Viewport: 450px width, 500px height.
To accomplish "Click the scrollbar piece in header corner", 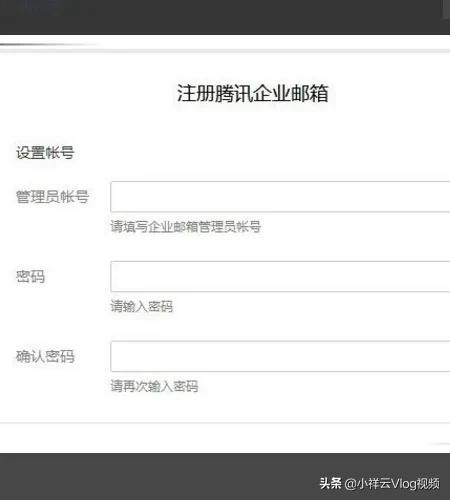I will tap(446, 9).
